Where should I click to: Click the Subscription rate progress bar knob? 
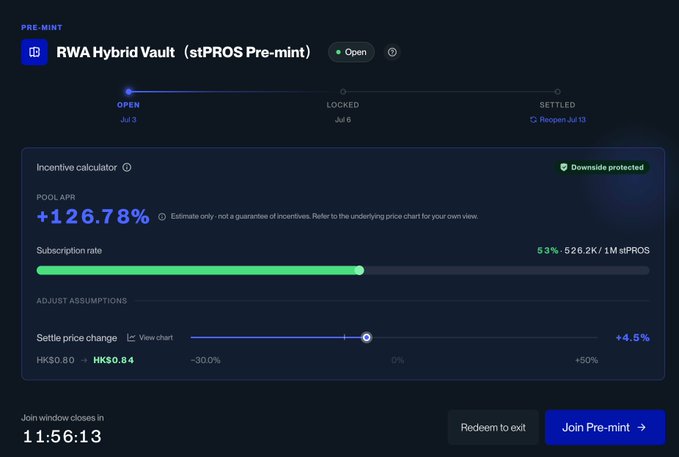(359, 271)
